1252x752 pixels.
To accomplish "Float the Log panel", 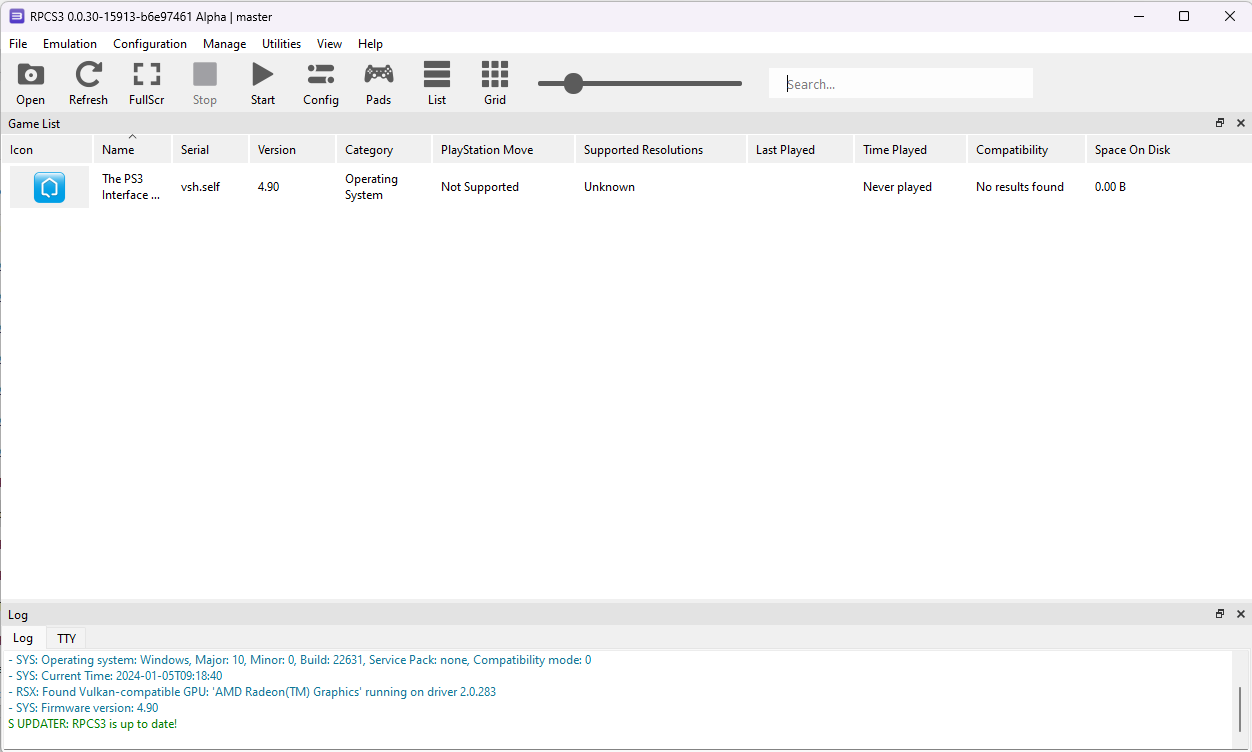I will coord(1220,614).
